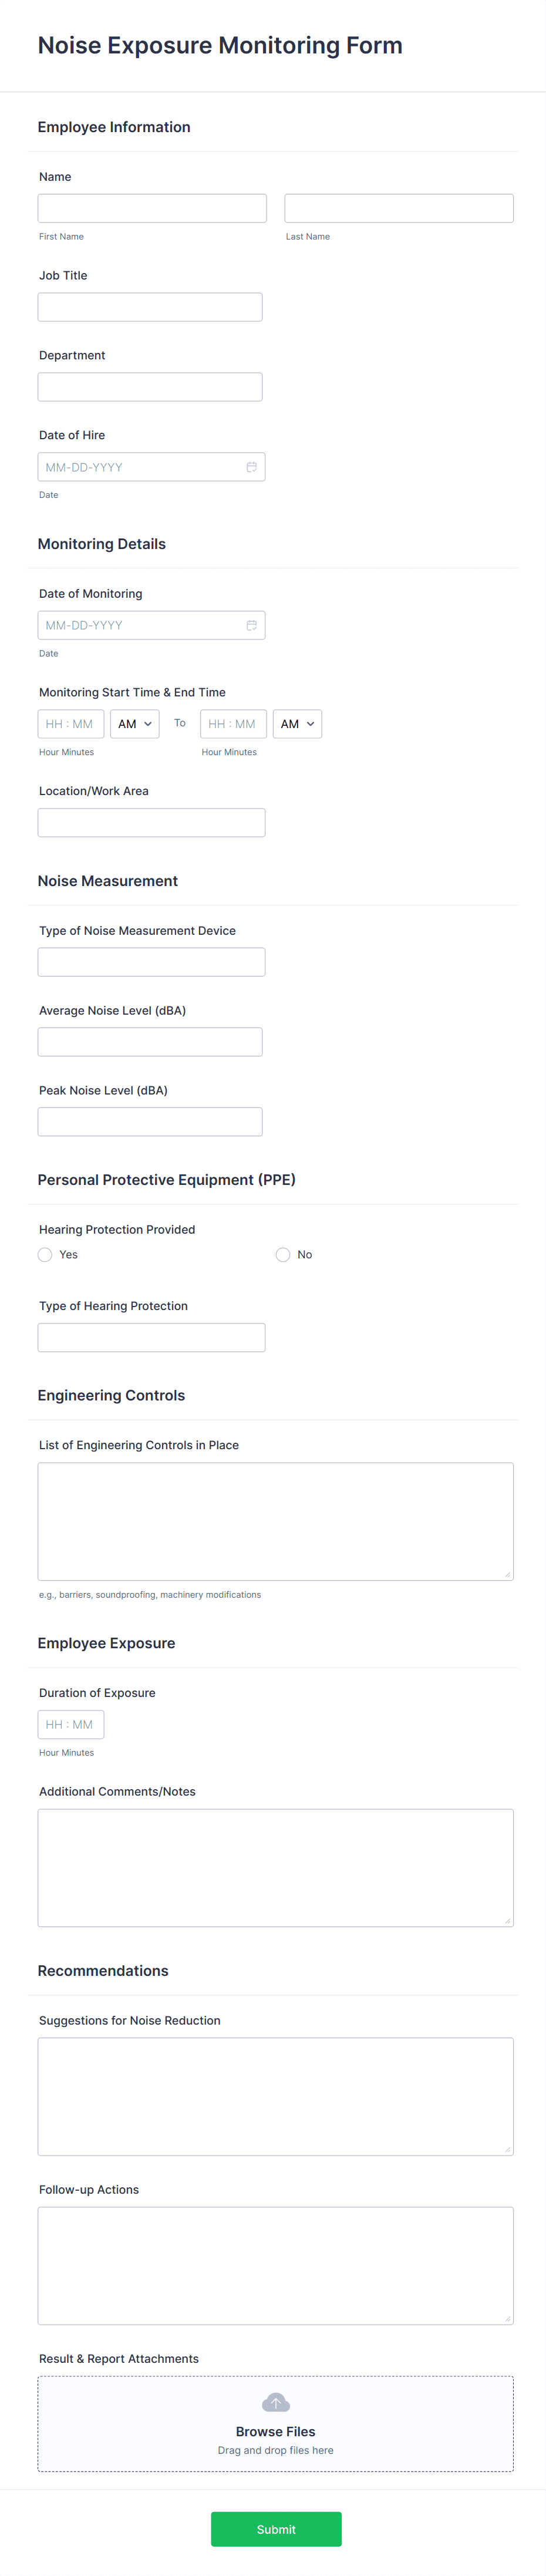Click the cloud upload icon in attachments area
This screenshot has width=546, height=2576.
275,2403
